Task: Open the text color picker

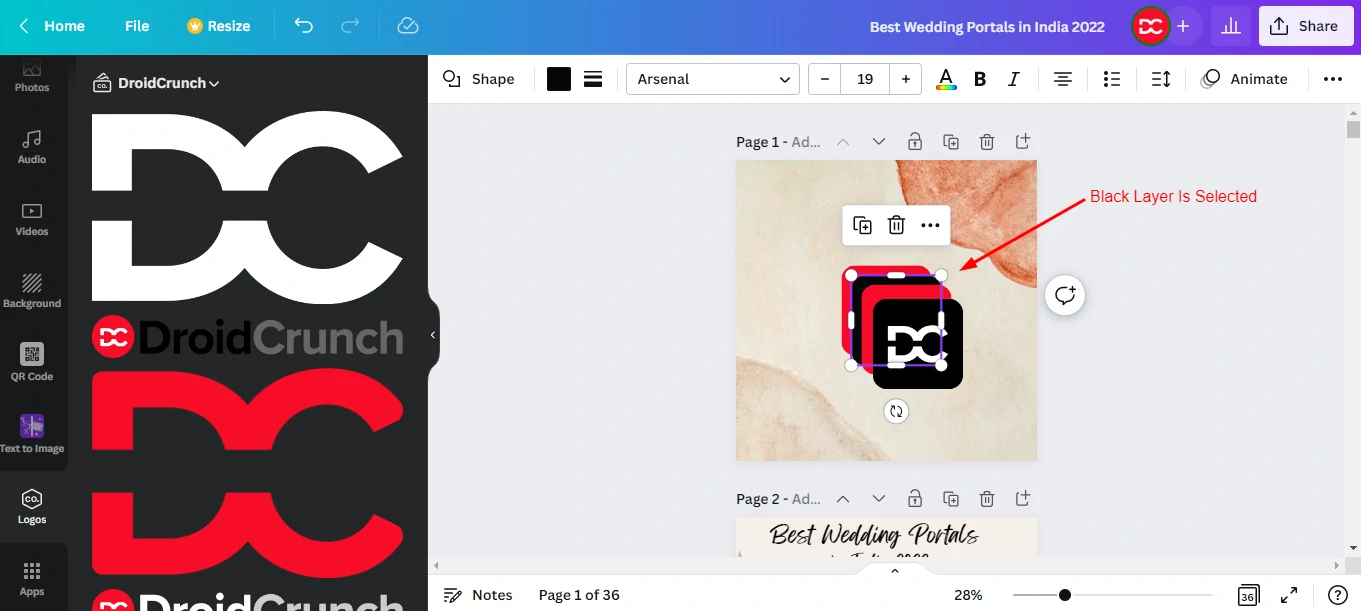Action: tap(945, 79)
